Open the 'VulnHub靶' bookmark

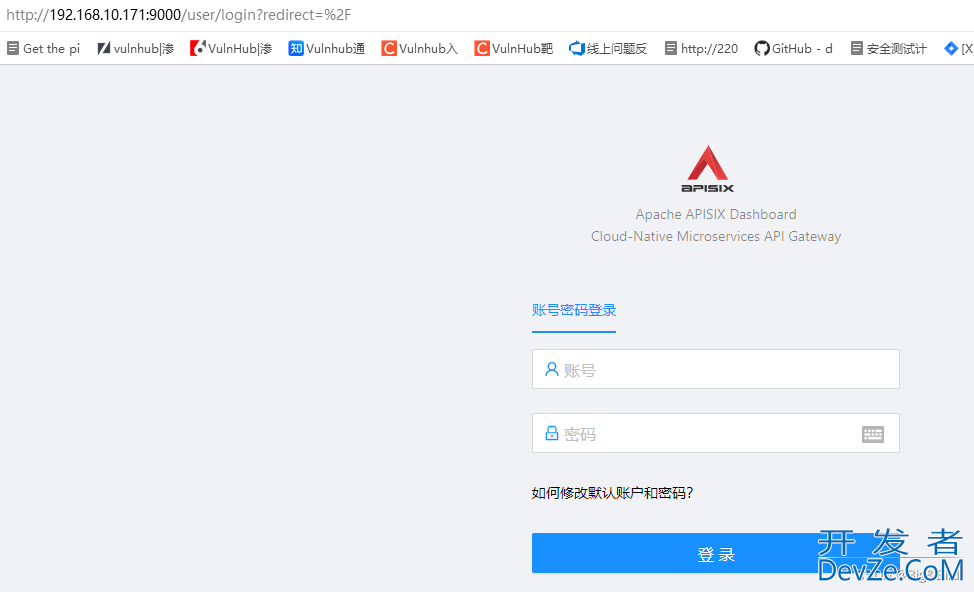pos(513,48)
